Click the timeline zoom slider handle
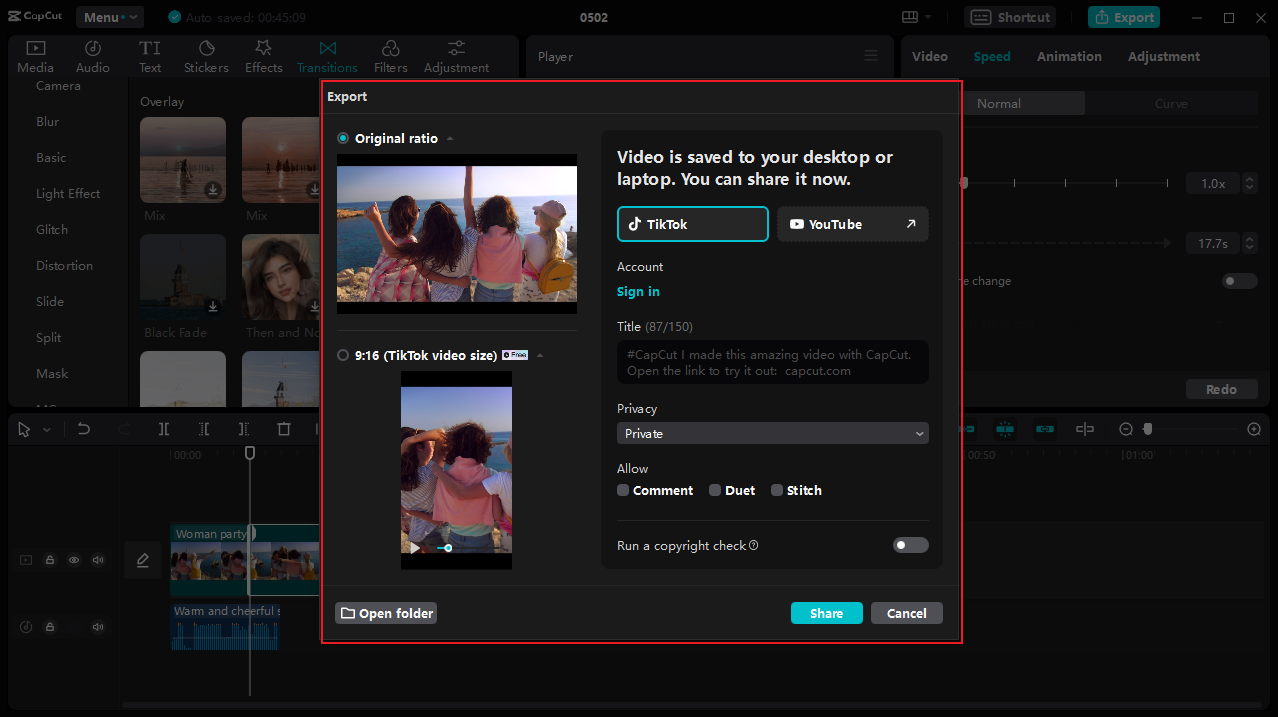 point(1148,429)
